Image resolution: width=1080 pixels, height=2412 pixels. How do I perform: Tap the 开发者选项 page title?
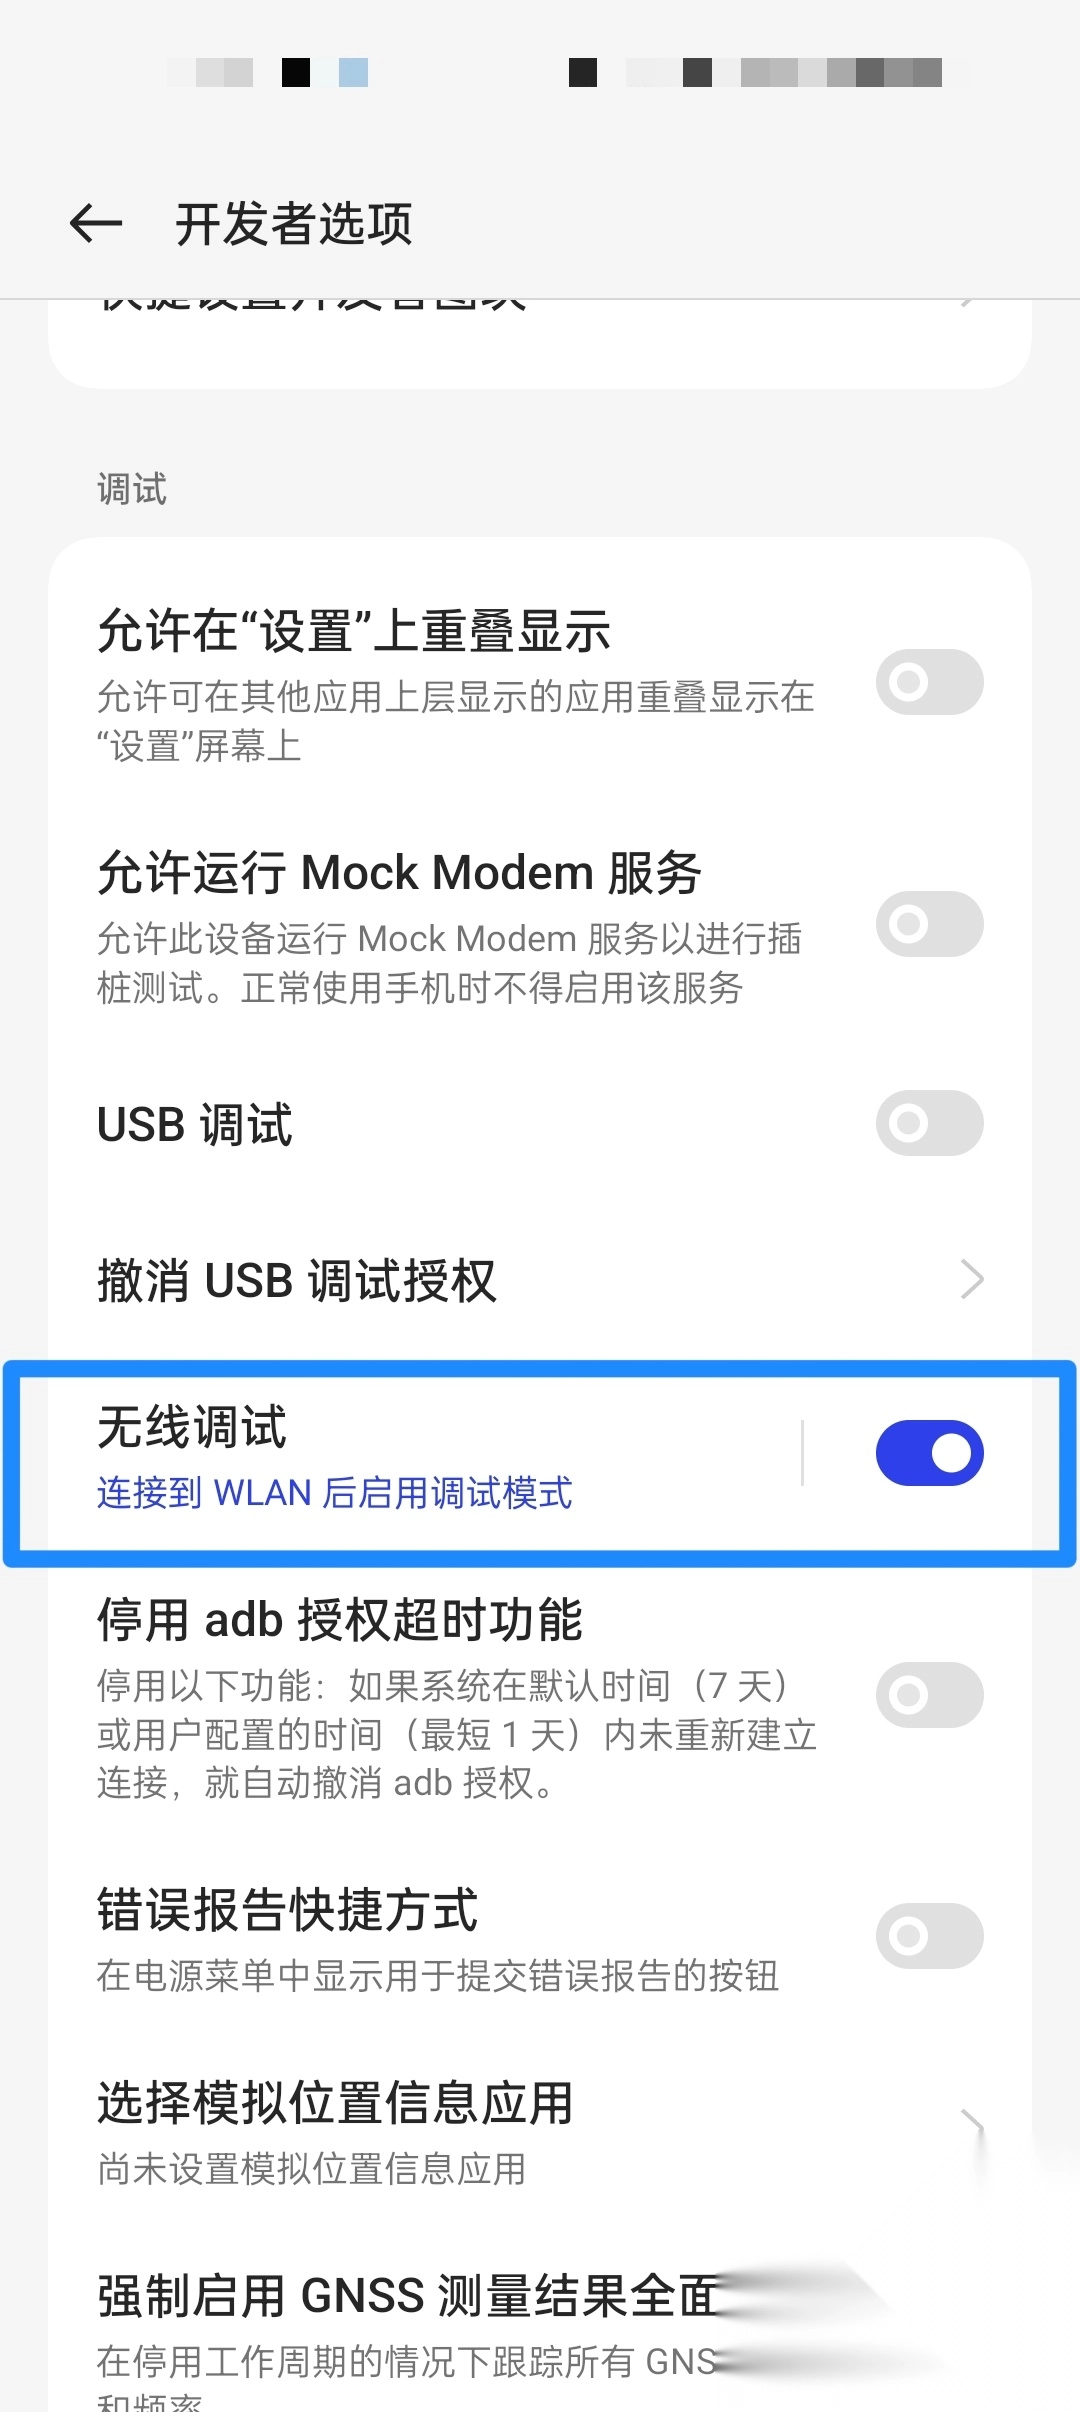[293, 224]
